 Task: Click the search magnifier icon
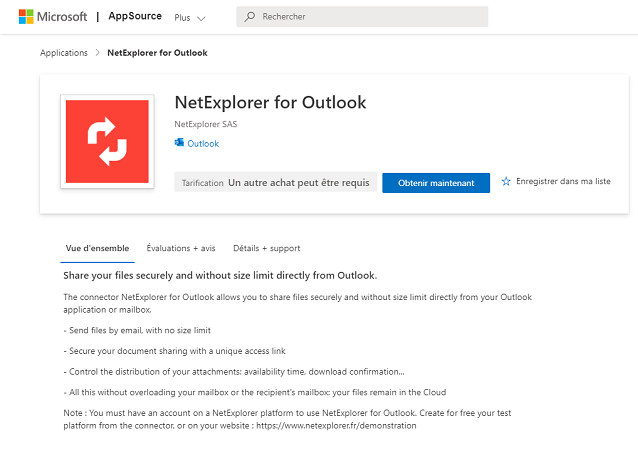click(249, 17)
